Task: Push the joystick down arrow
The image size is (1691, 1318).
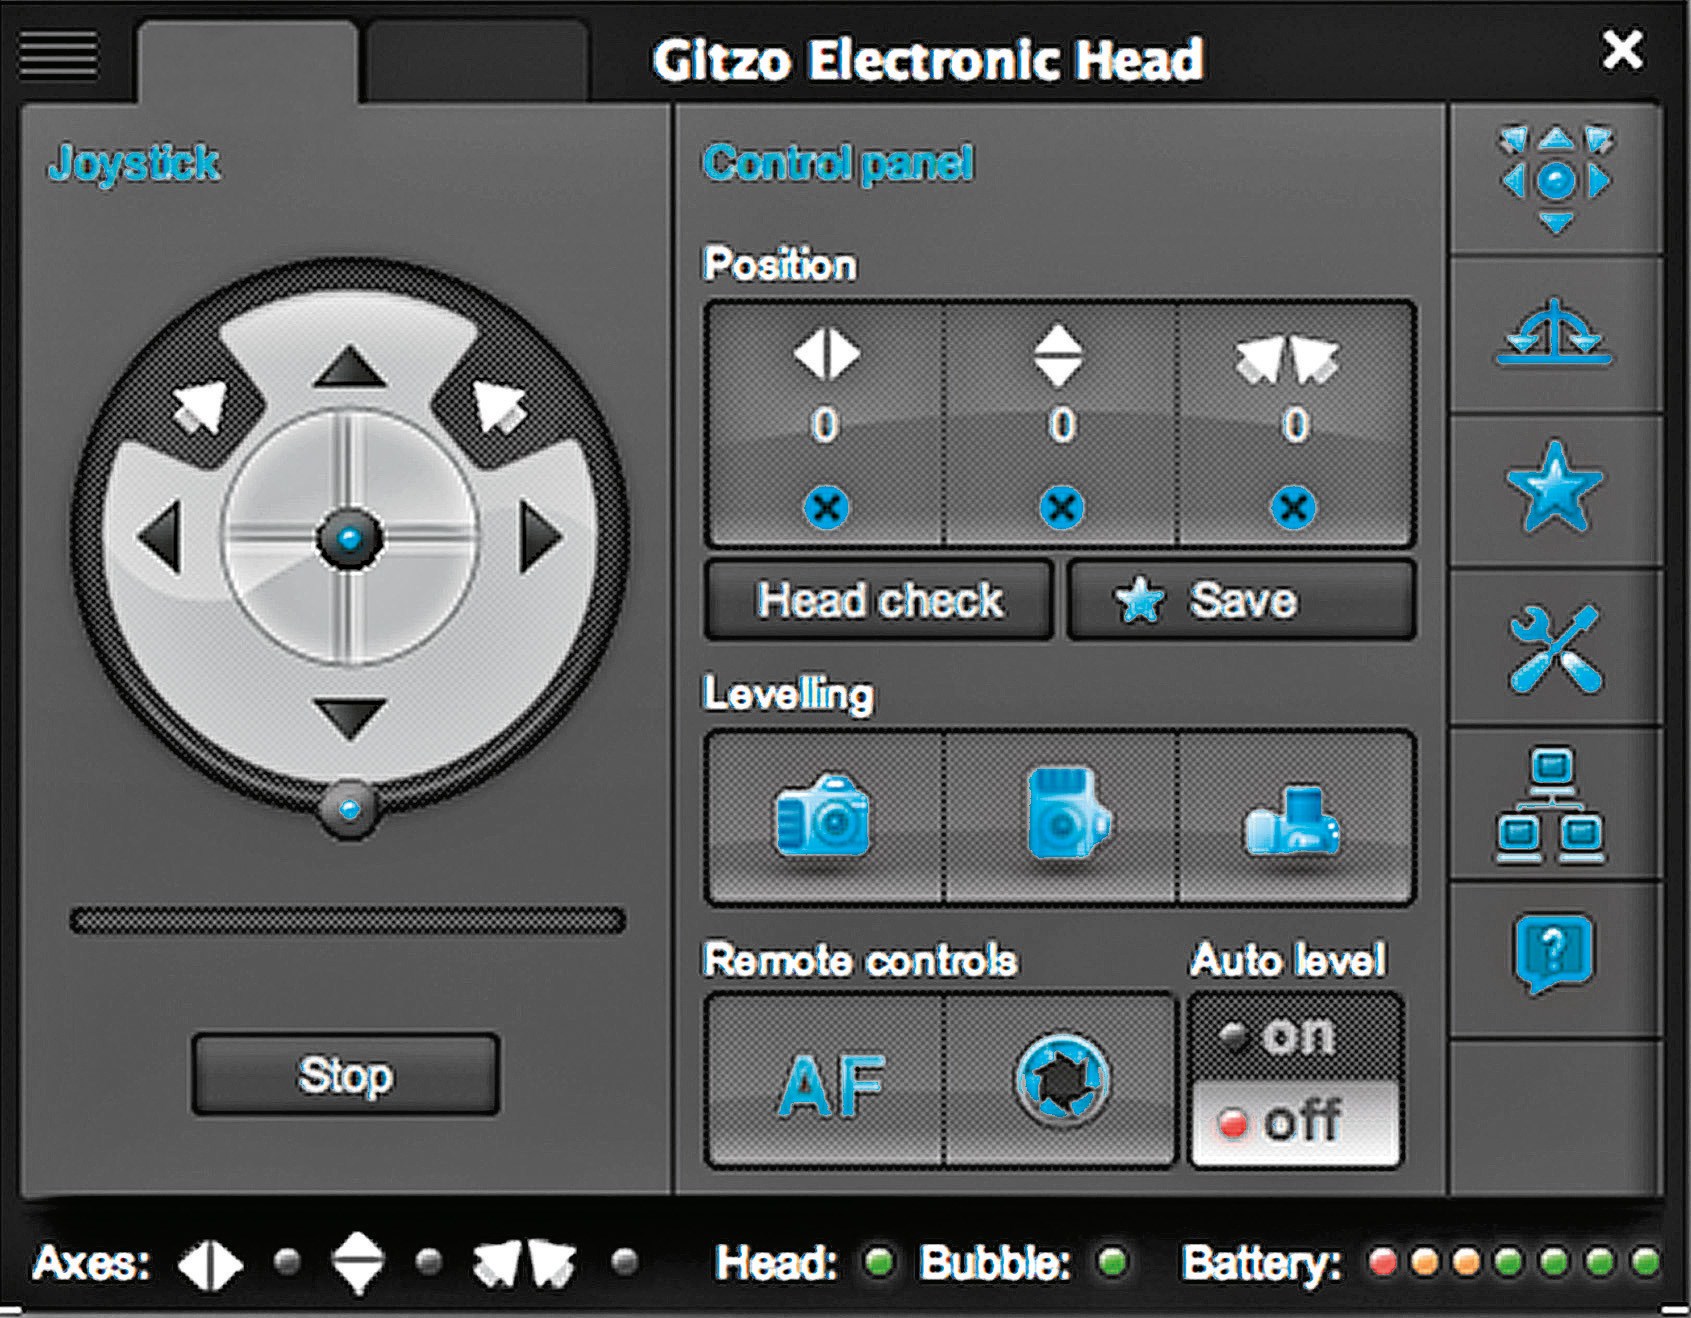Action: tap(349, 718)
